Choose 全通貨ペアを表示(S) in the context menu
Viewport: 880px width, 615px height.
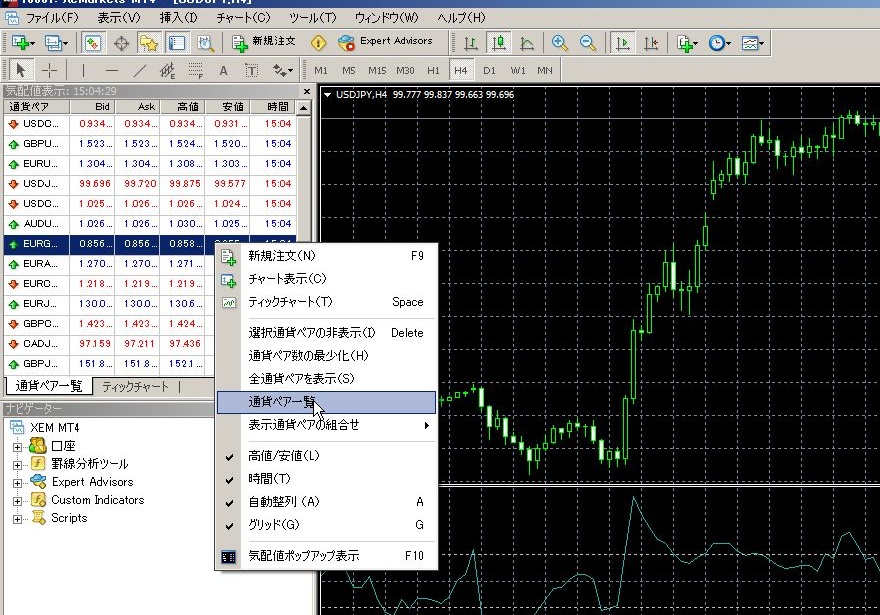coord(326,379)
